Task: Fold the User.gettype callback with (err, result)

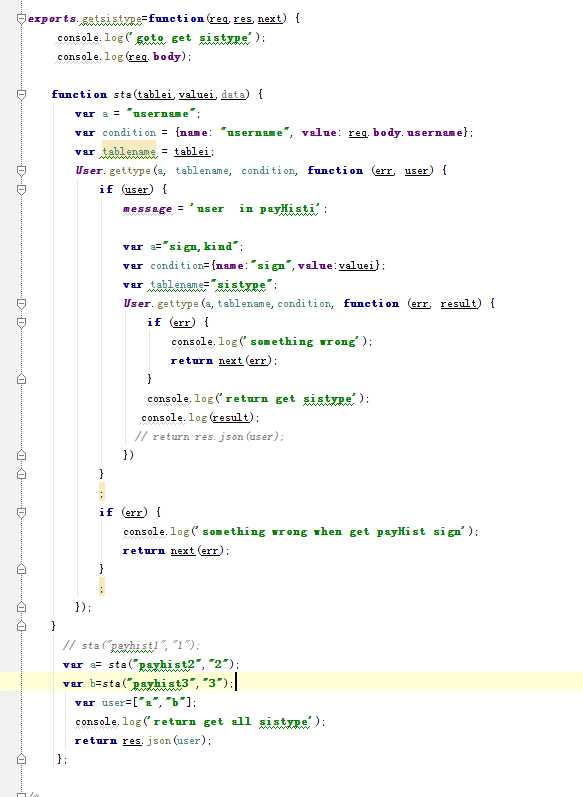Action: (x=21, y=303)
